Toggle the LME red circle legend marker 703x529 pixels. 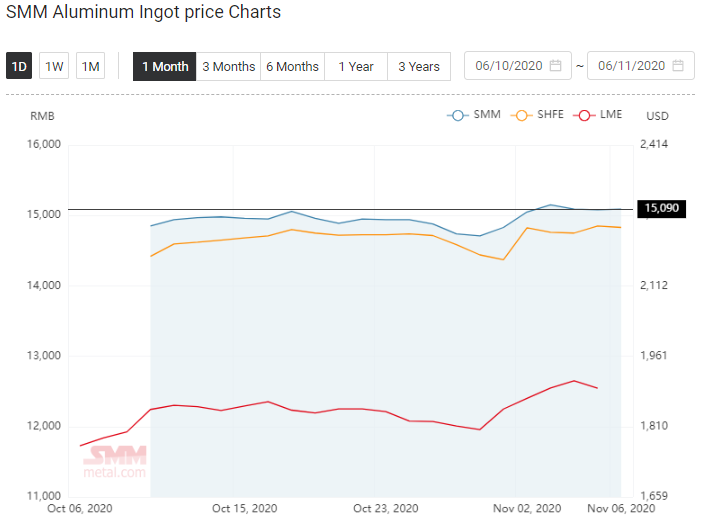pos(584,115)
